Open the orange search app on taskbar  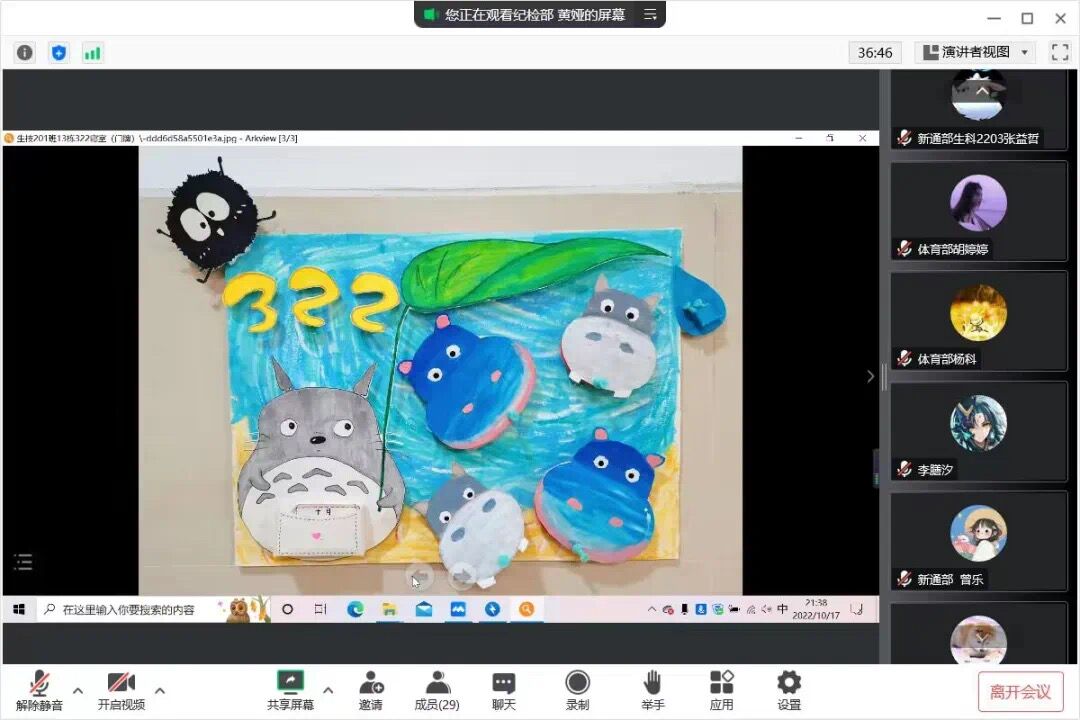(526, 610)
